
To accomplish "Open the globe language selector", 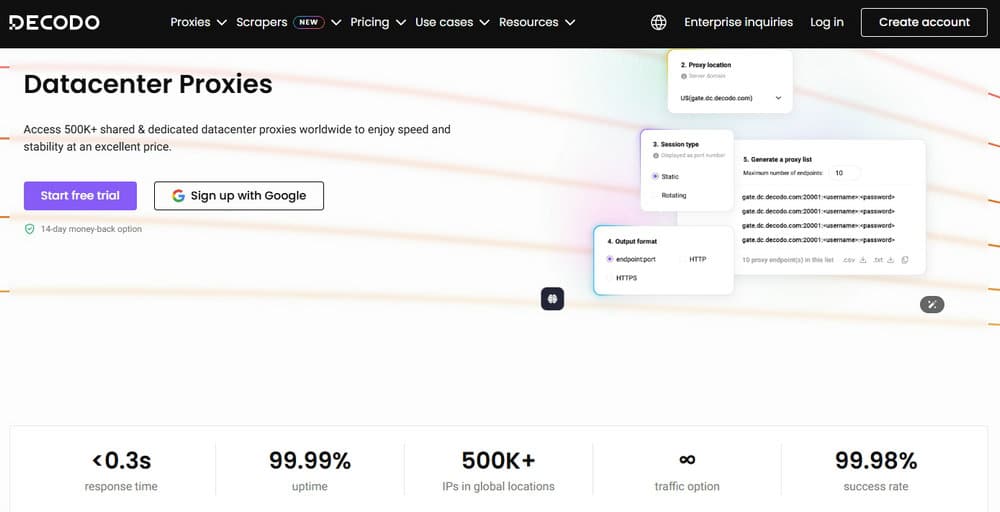I will click(659, 22).
